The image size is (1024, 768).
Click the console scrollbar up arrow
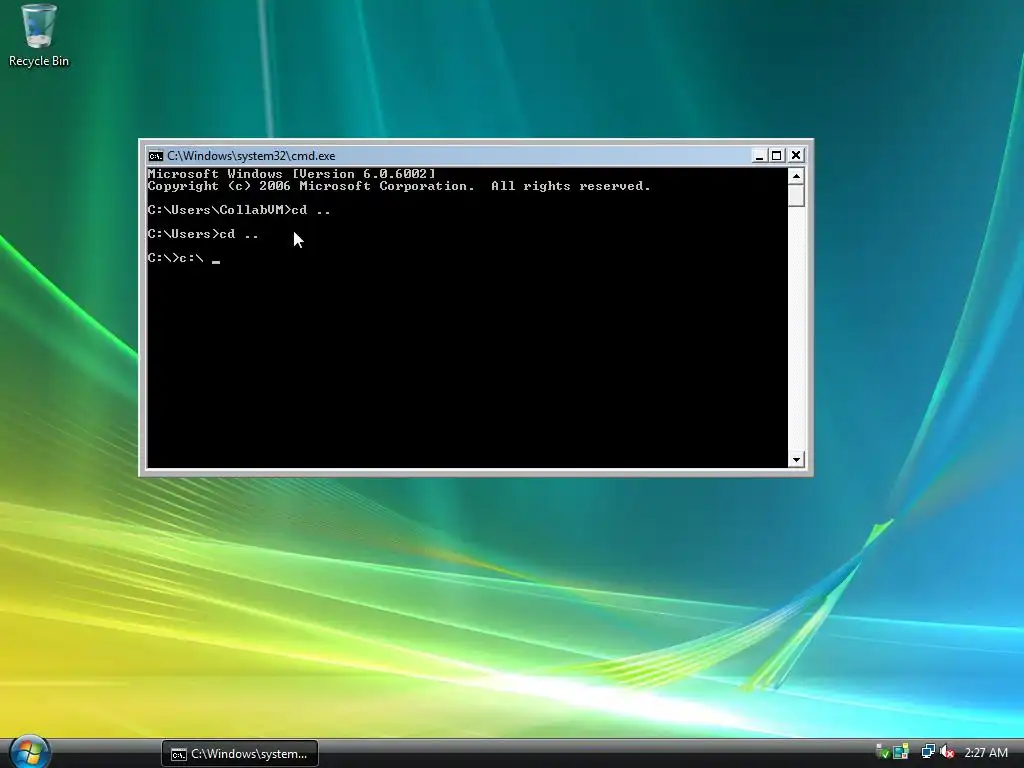pyautogui.click(x=796, y=176)
